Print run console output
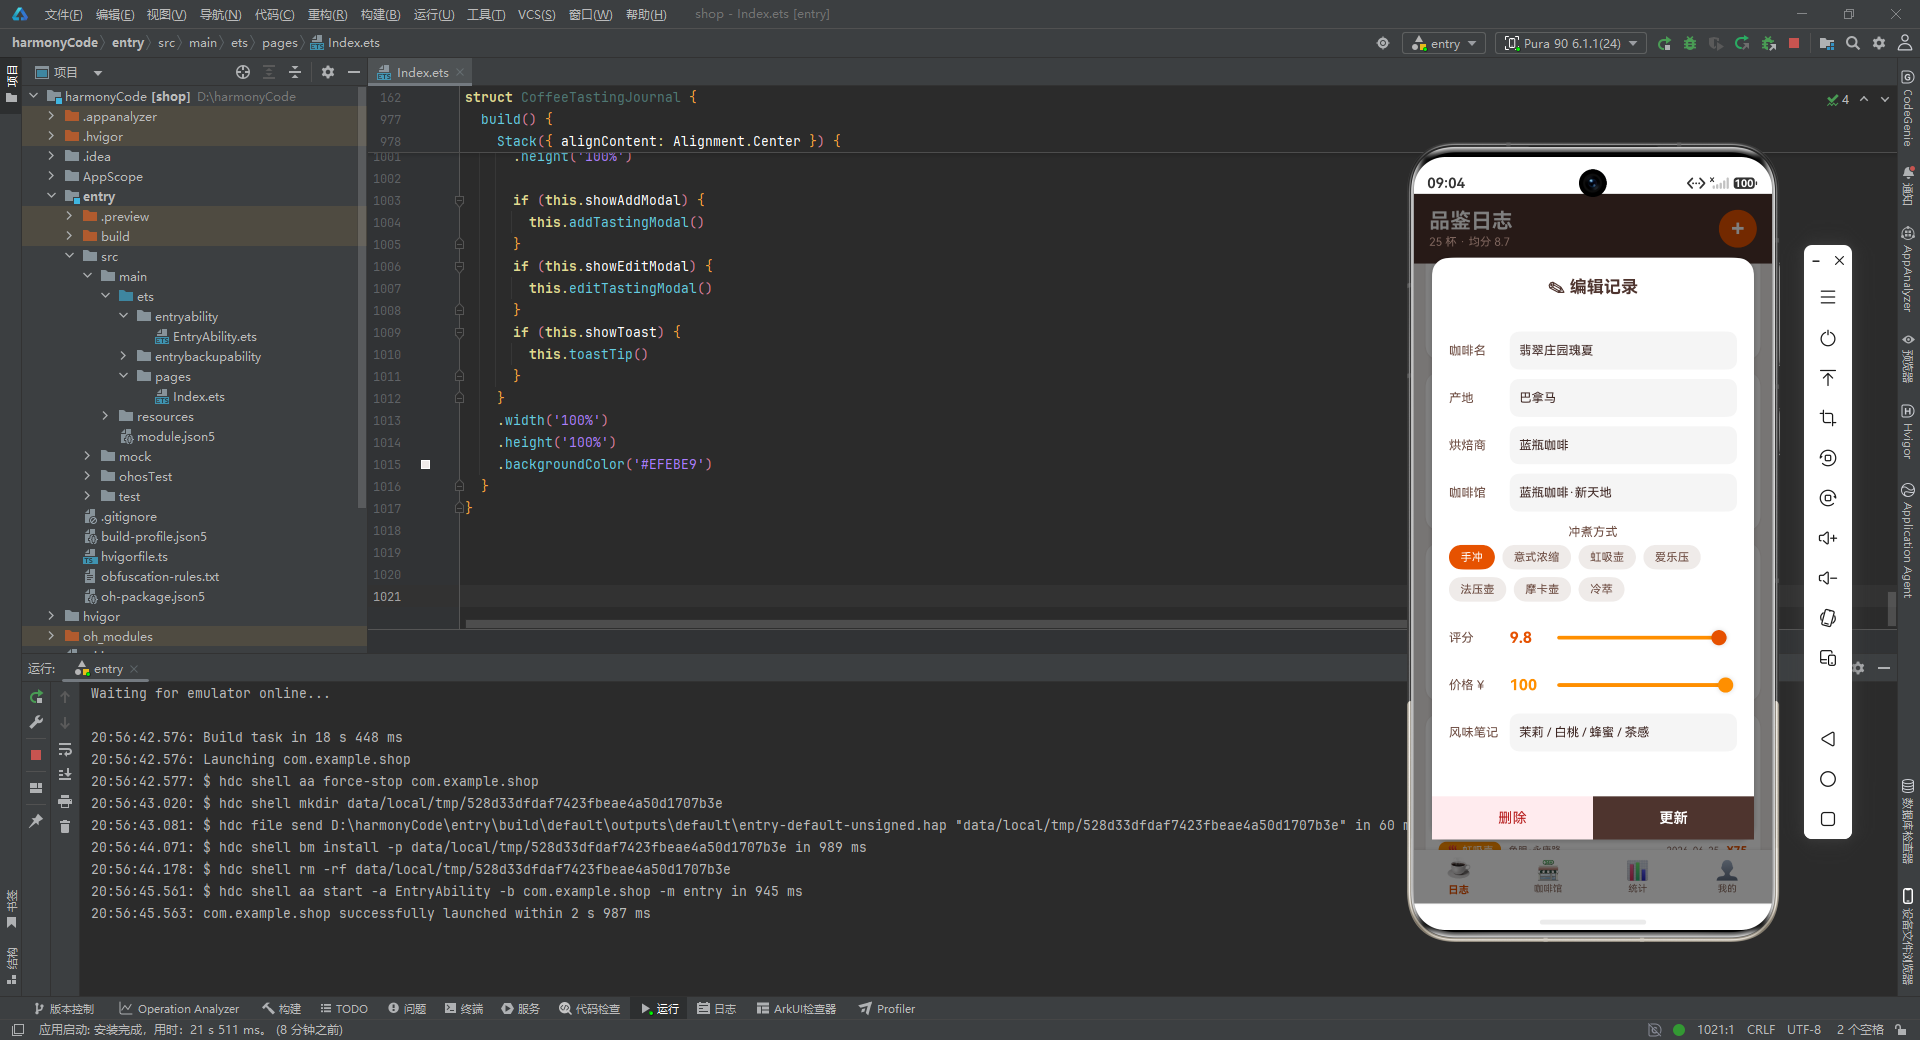The height and width of the screenshot is (1040, 1920). tap(65, 801)
